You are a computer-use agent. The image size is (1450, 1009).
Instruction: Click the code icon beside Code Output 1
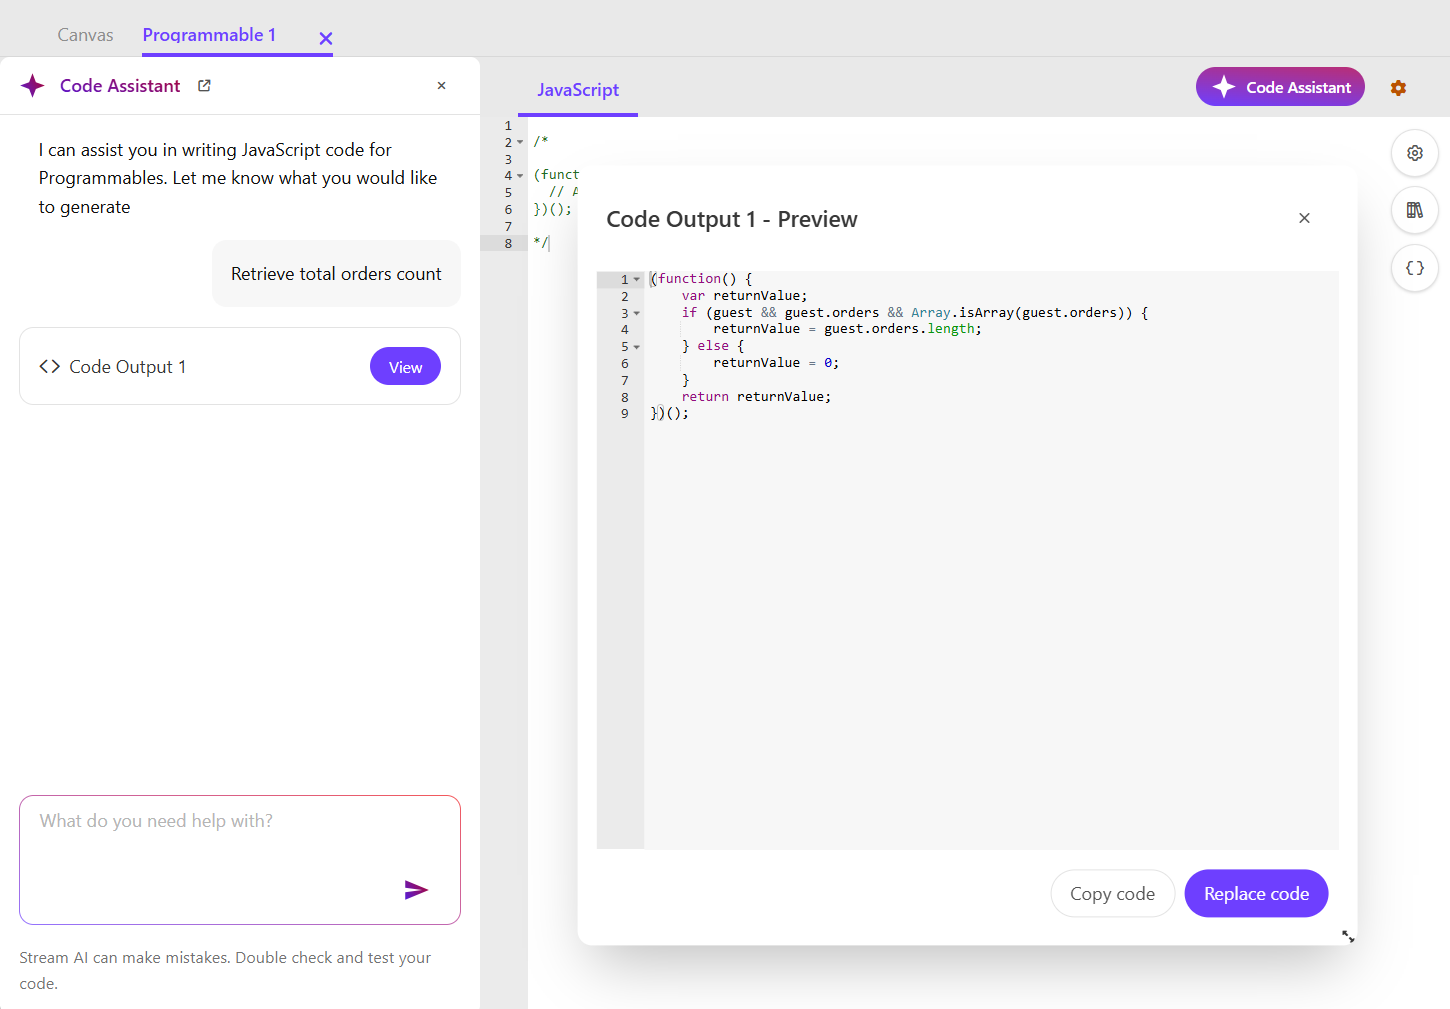[49, 366]
